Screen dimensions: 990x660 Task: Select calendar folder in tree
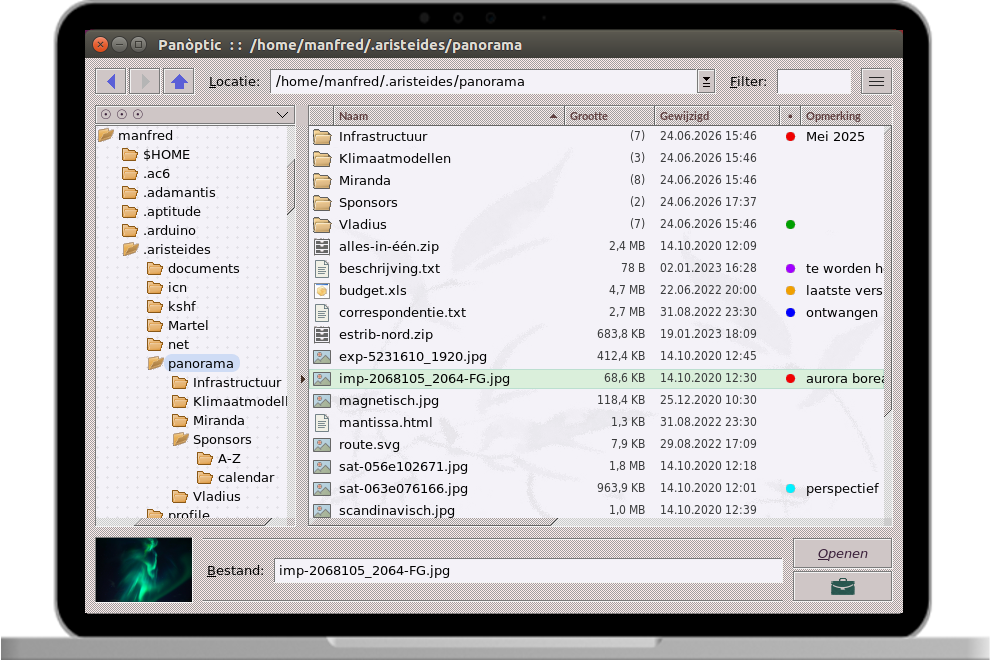[x=246, y=477]
